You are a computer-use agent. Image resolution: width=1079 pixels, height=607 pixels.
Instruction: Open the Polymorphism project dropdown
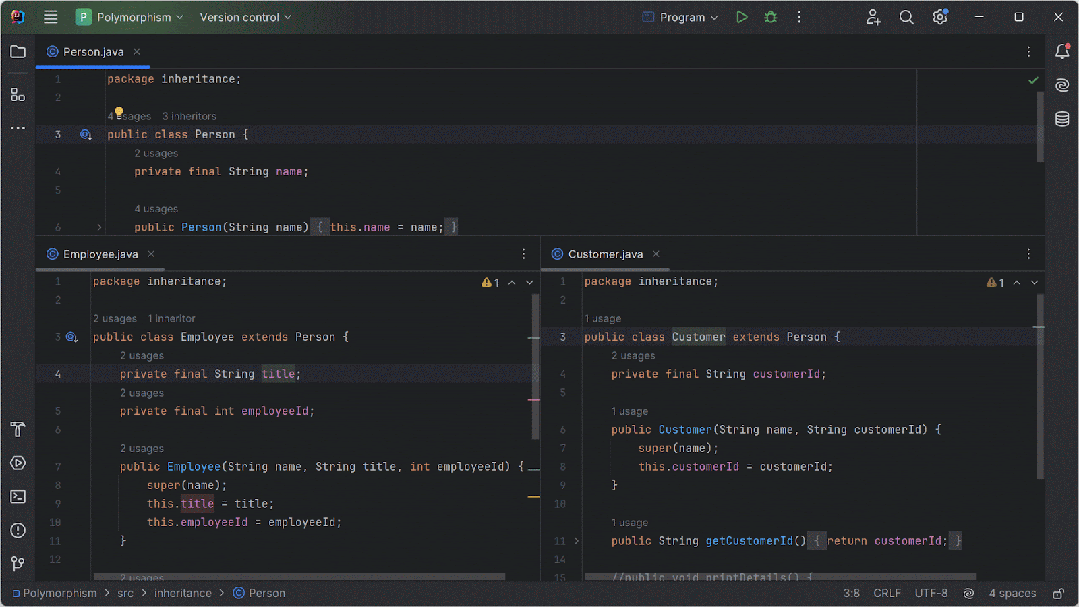[129, 17]
